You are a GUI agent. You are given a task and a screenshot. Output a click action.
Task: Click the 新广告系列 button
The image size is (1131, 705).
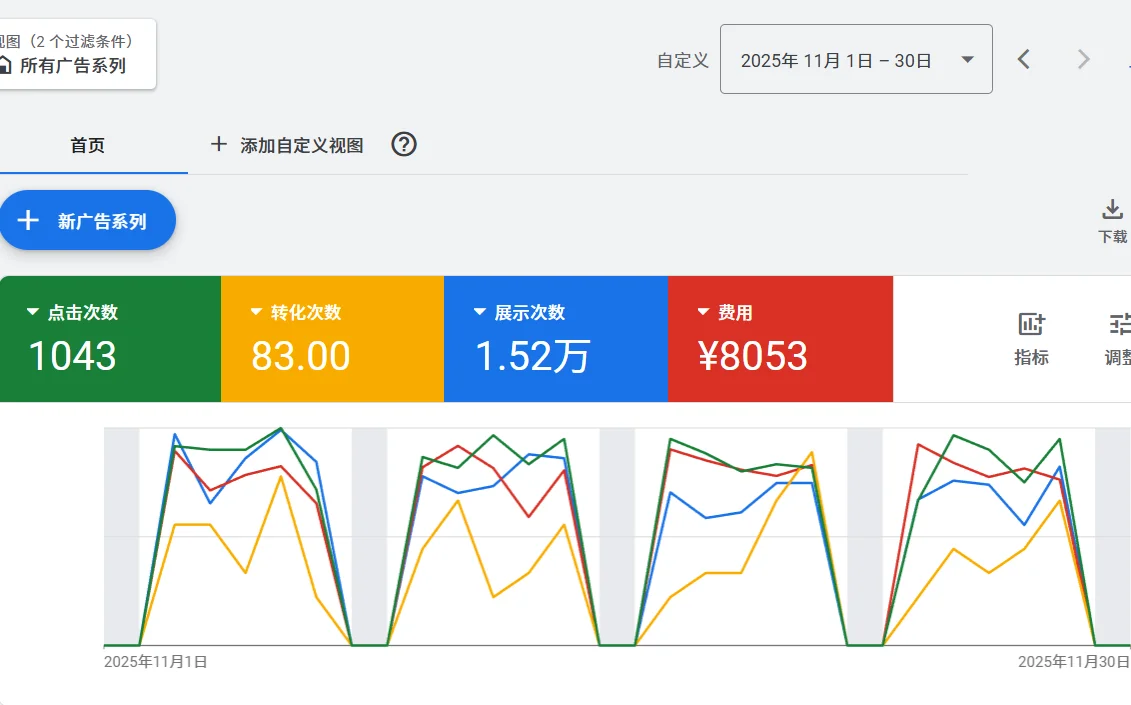88,220
